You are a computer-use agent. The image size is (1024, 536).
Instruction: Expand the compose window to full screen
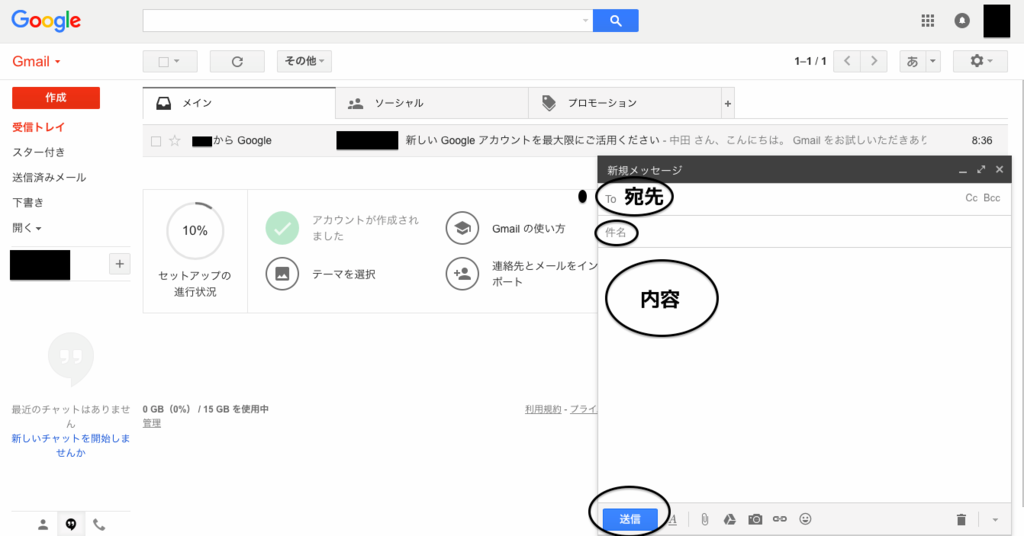click(981, 170)
